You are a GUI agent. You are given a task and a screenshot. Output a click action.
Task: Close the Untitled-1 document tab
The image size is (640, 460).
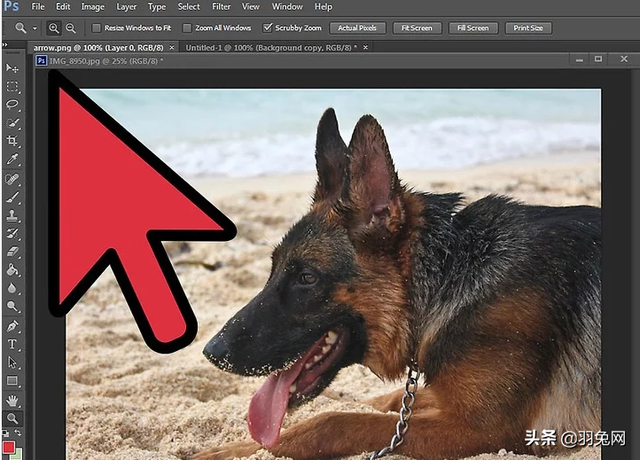pyautogui.click(x=364, y=47)
